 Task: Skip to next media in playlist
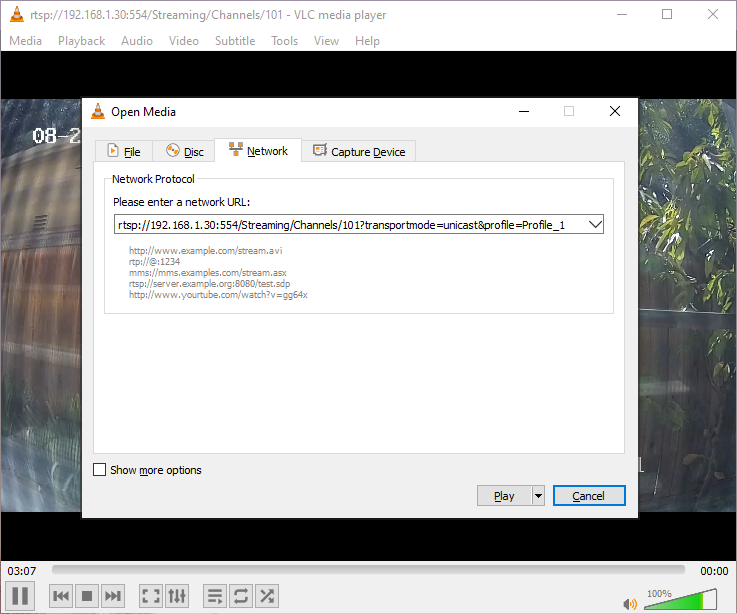(x=113, y=596)
